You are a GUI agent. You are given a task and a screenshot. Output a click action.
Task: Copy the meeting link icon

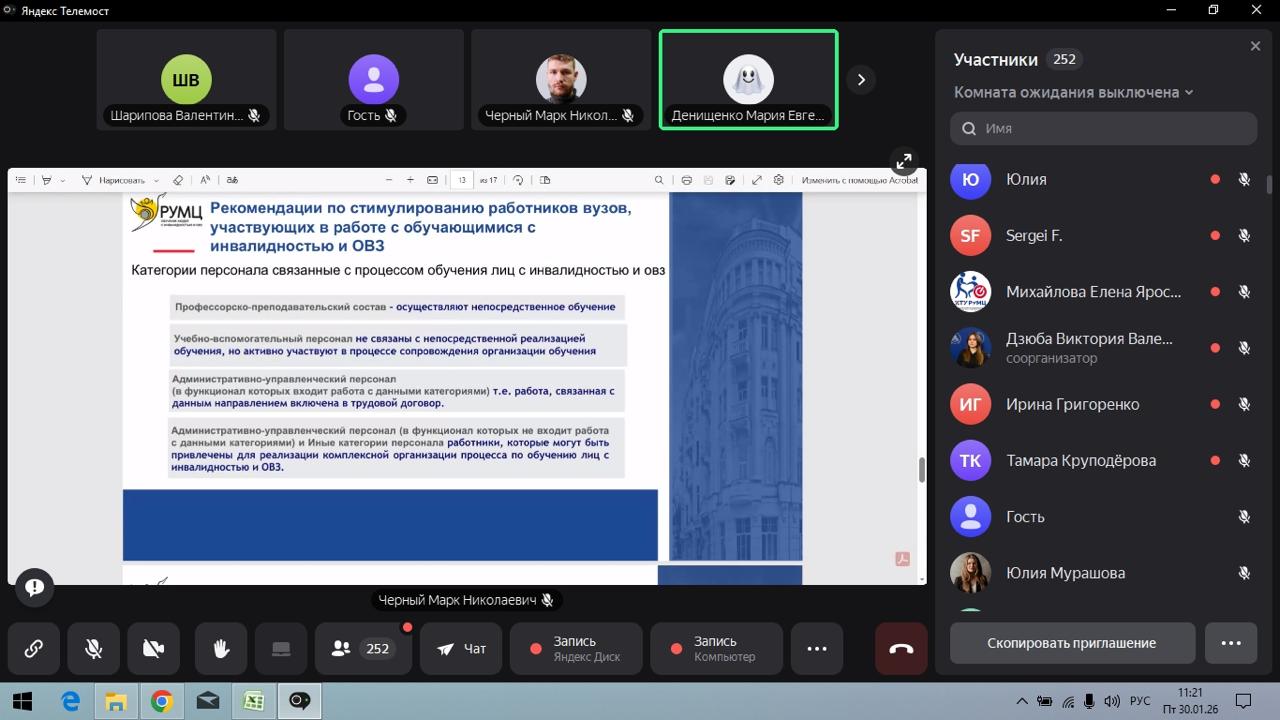click(x=34, y=649)
